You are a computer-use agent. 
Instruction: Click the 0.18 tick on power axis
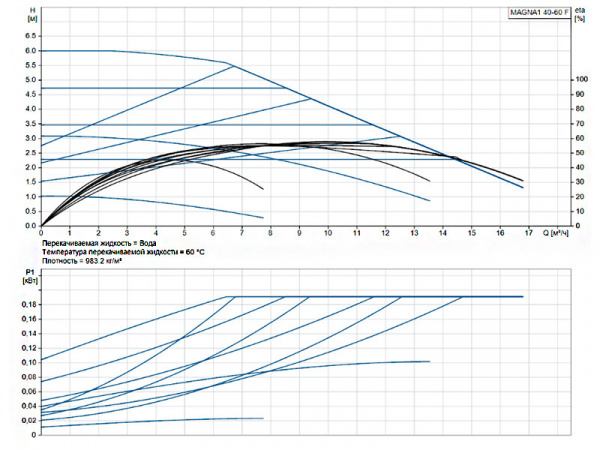coord(29,303)
